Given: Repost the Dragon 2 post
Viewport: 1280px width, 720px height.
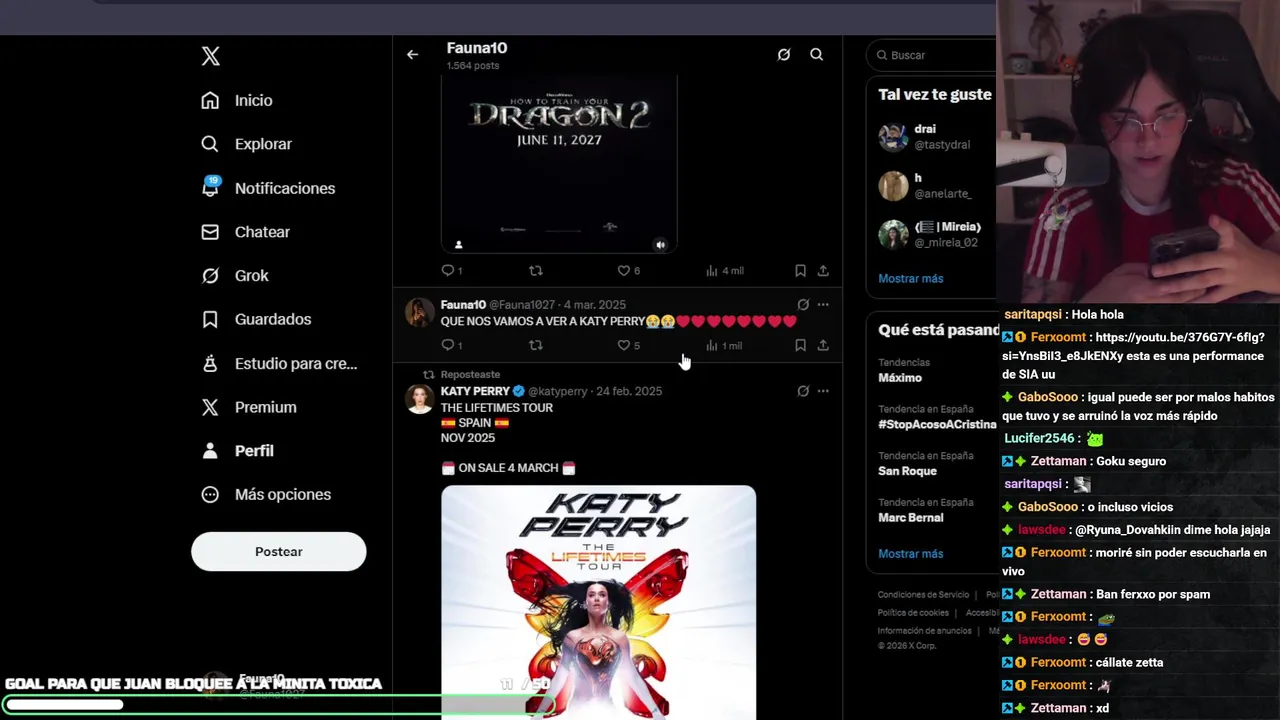Looking at the screenshot, I should (536, 271).
